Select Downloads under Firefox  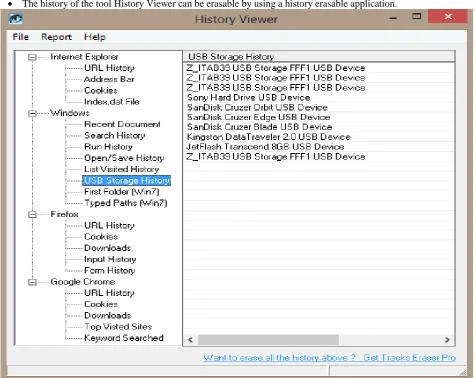pos(107,248)
